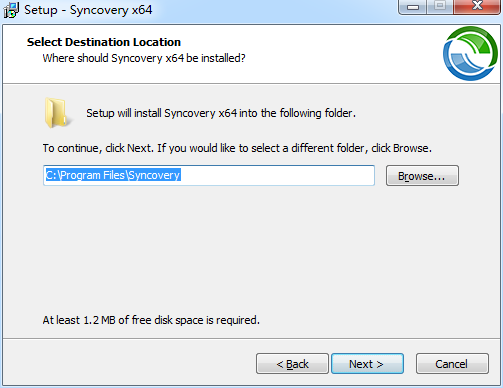This screenshot has width=503, height=388.
Task: Click the 'Setup - Syncovery x64' title bar text
Action: point(88,10)
